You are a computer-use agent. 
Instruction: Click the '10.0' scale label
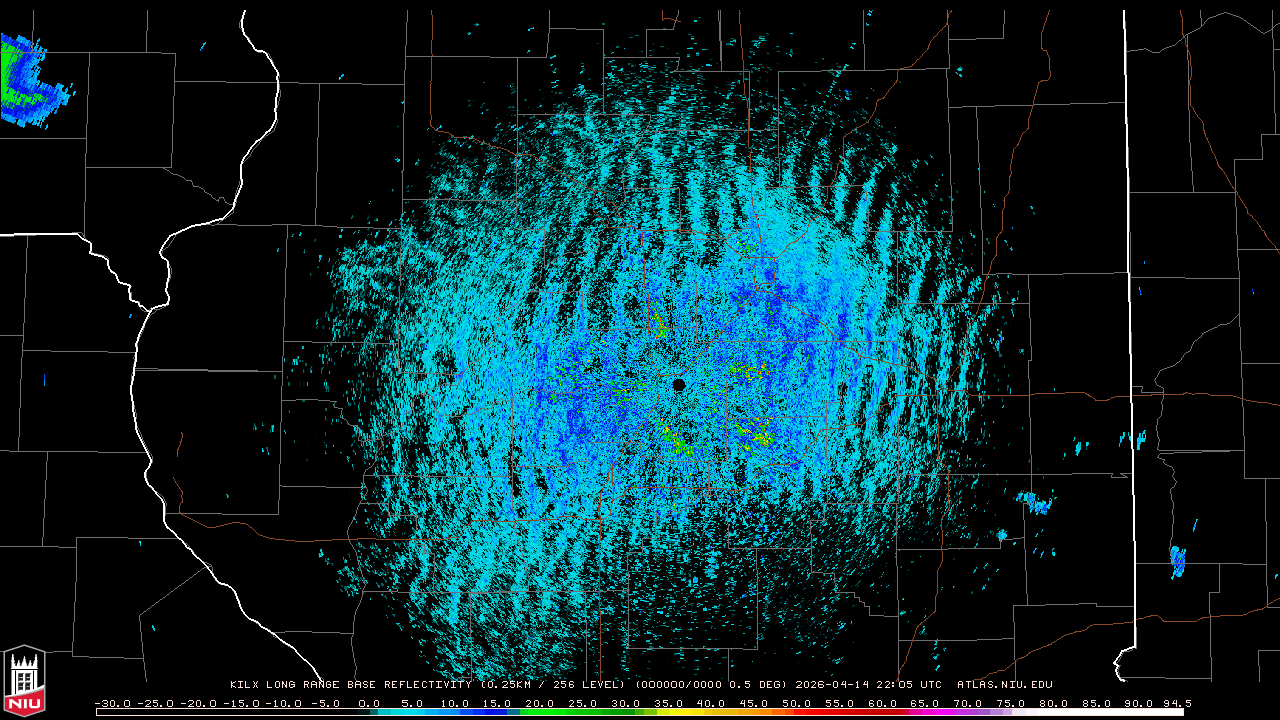tap(455, 703)
